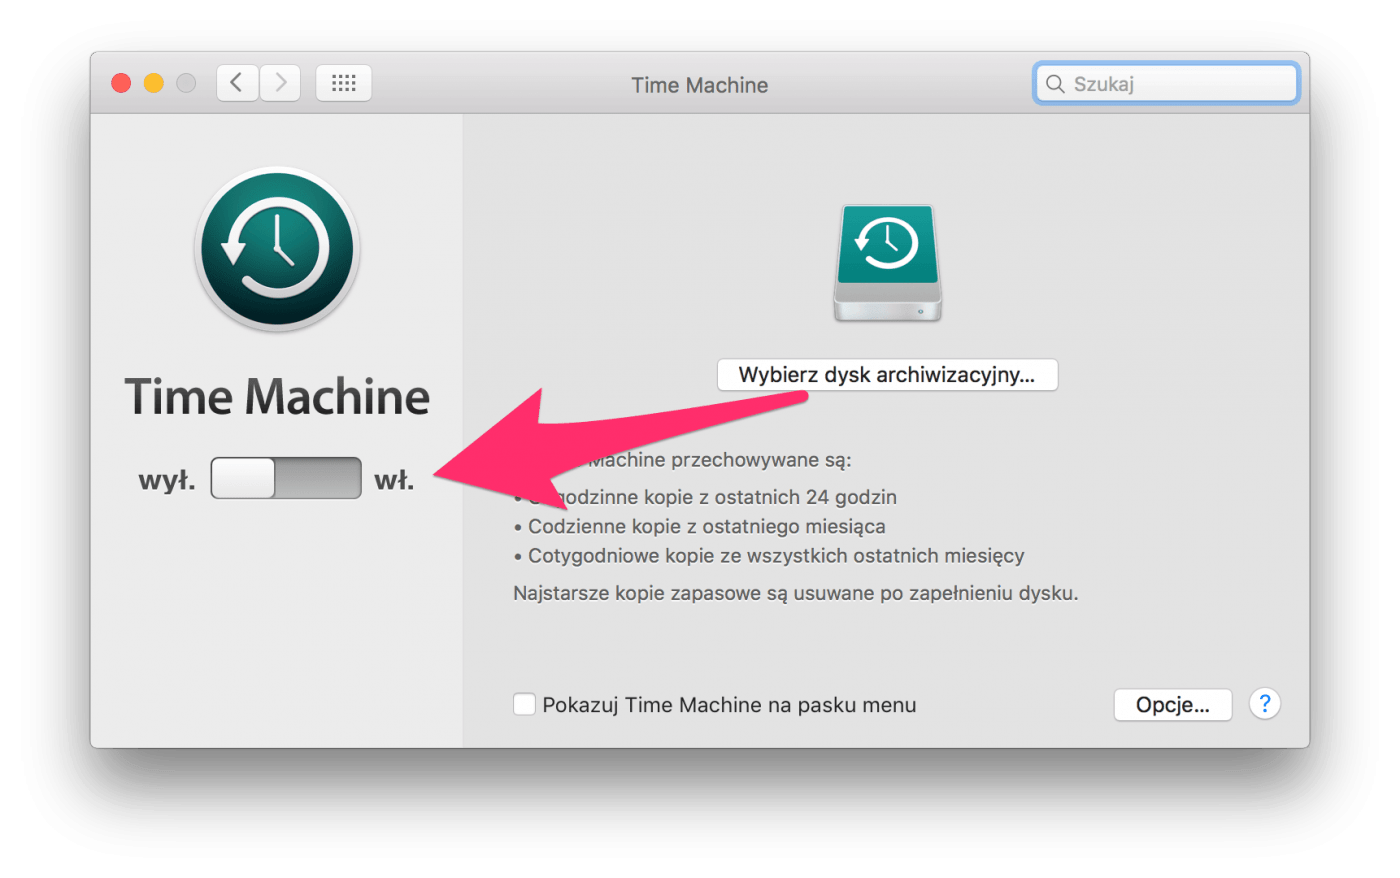Open the Opcje options button
Screen dimensions: 1400x878
click(1172, 704)
